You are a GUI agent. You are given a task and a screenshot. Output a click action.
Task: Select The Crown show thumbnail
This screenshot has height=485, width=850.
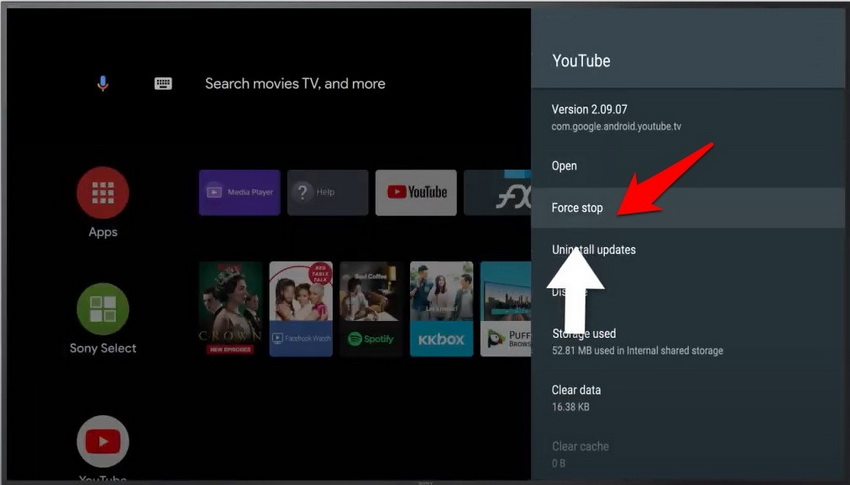(230, 309)
